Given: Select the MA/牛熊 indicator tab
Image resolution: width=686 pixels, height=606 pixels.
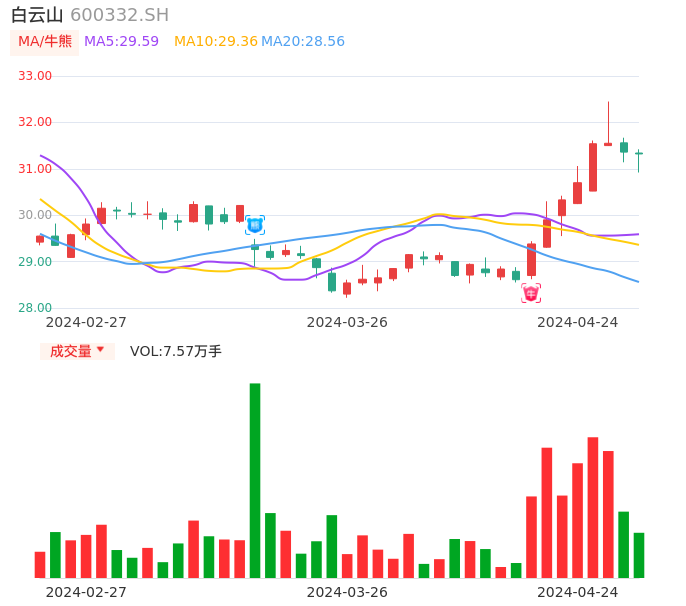Looking at the screenshot, I should (45, 42).
